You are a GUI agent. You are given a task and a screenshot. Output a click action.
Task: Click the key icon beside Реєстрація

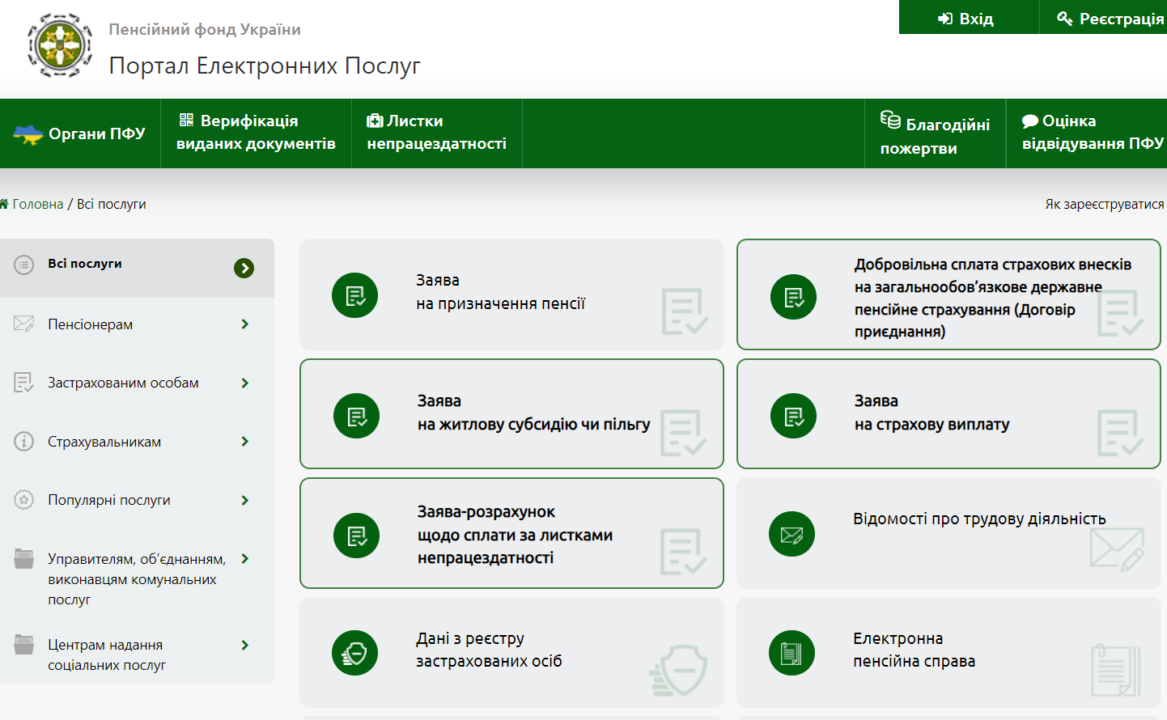[x=1065, y=19]
